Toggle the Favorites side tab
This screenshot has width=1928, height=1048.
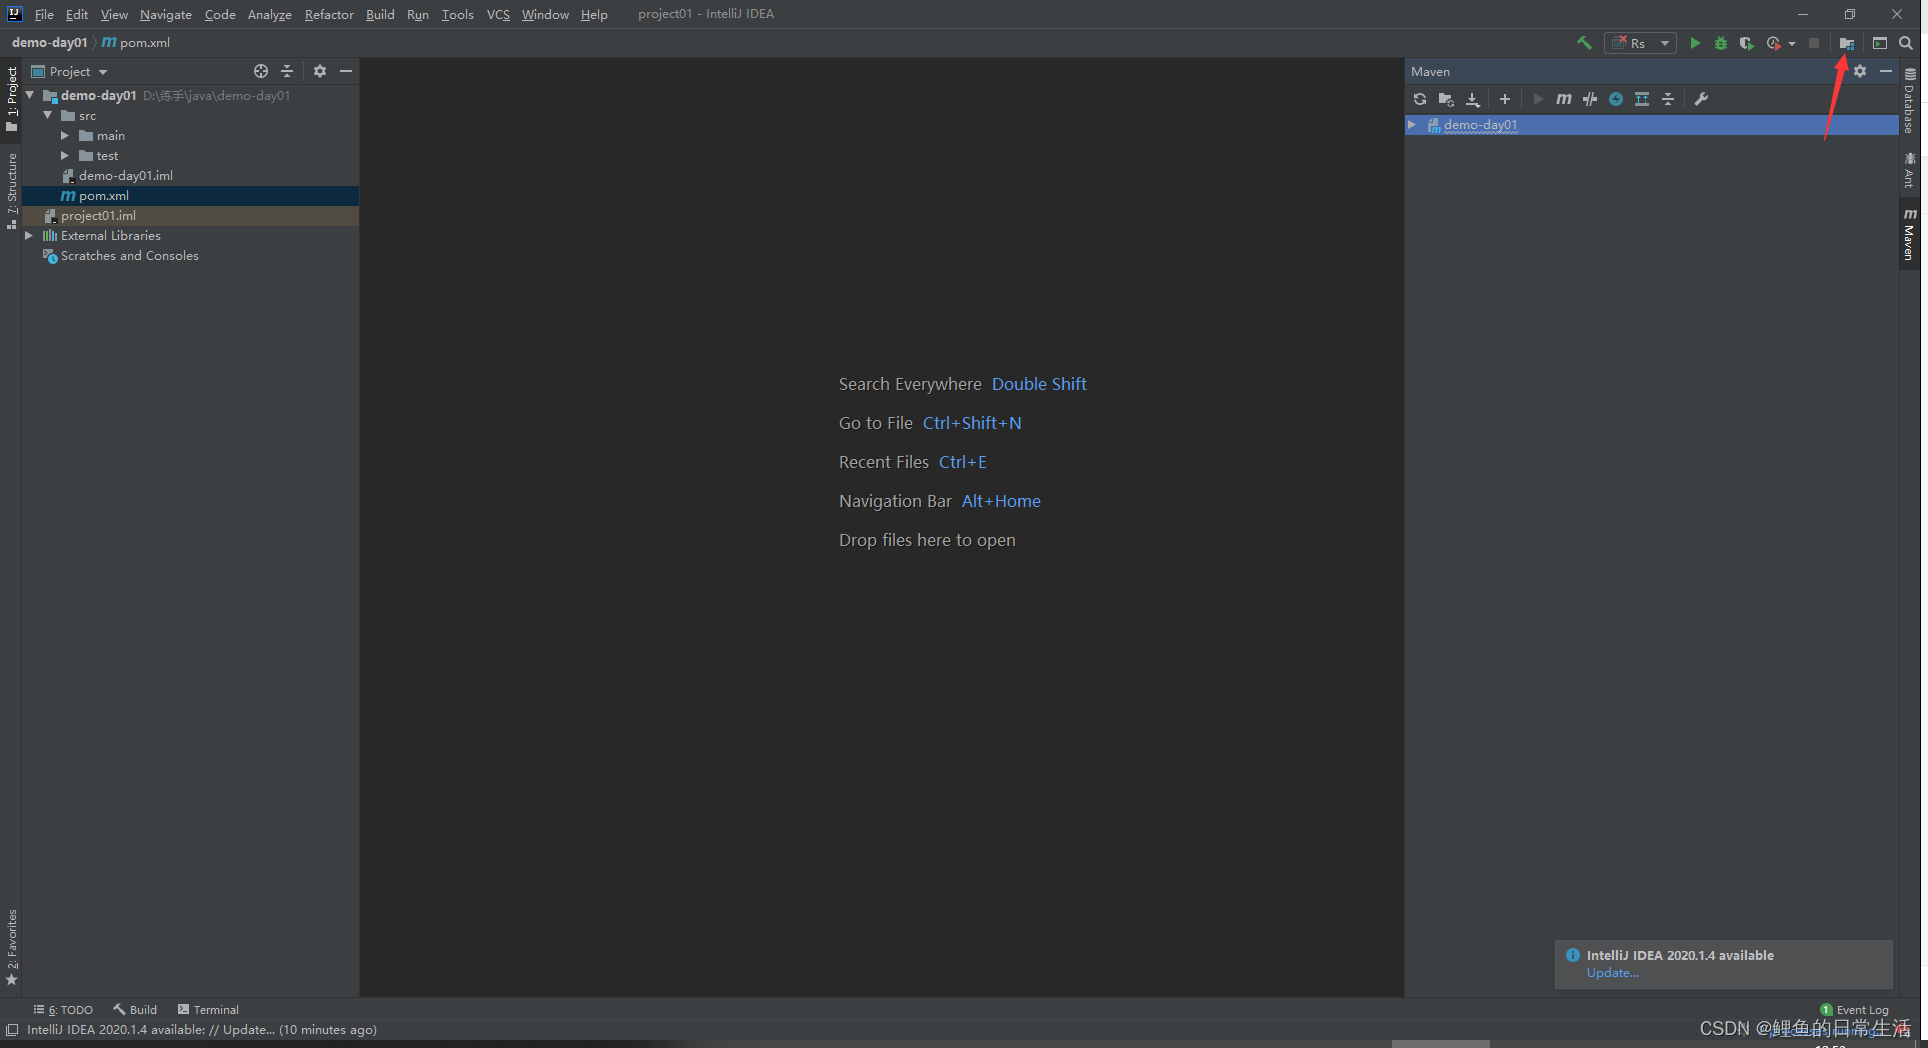pos(11,947)
